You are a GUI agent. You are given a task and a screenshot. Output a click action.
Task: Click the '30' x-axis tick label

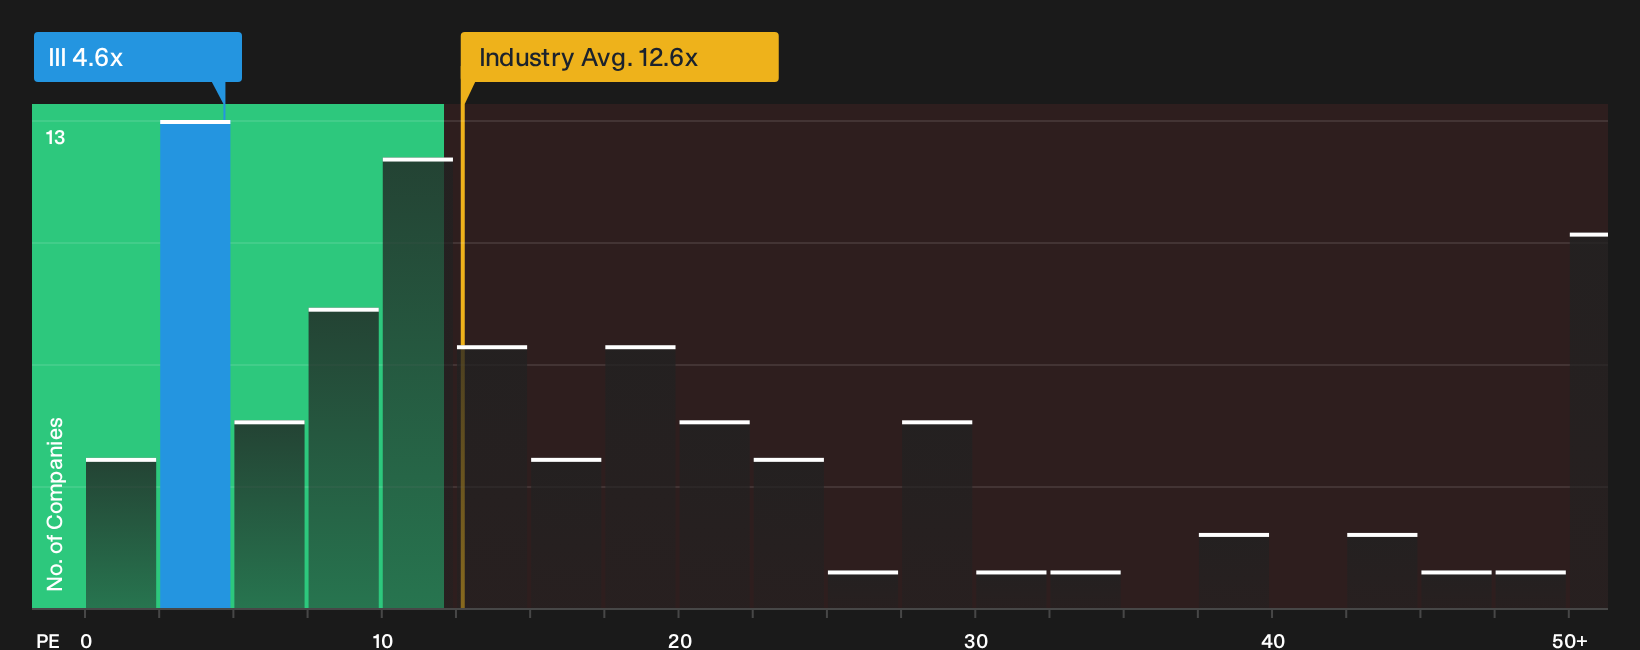coord(976,641)
